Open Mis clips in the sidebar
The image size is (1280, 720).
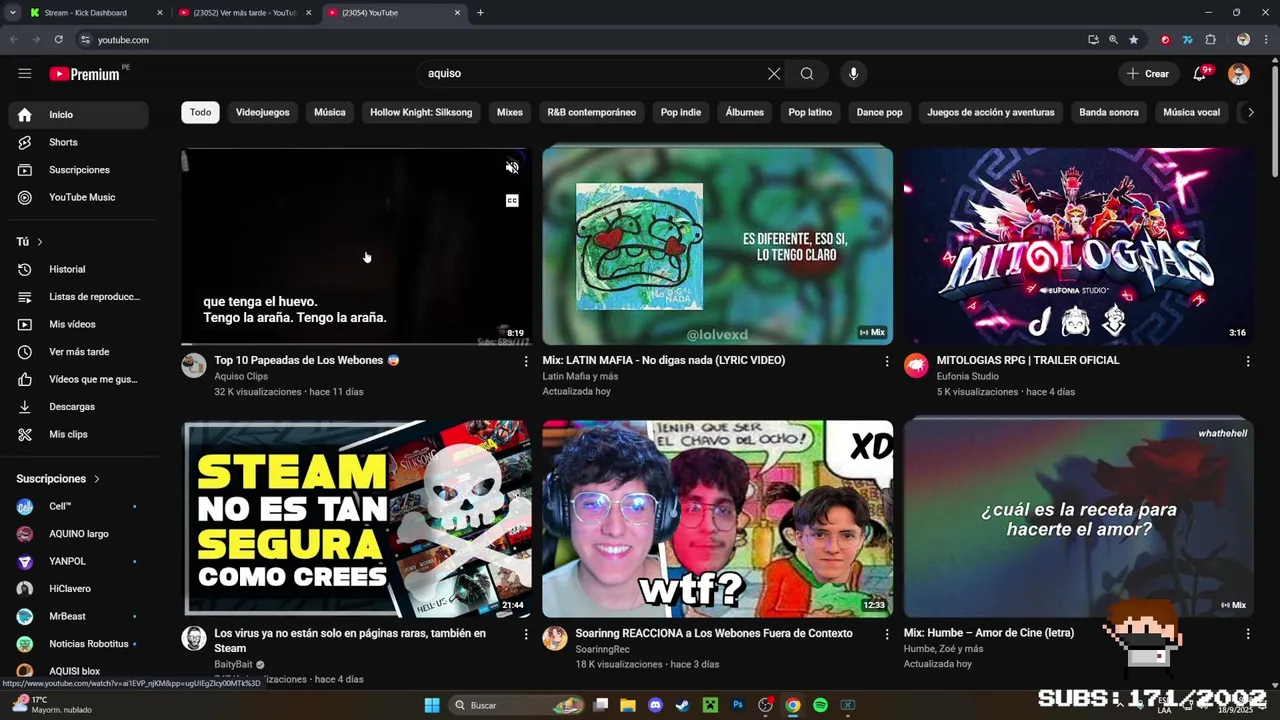78,434
